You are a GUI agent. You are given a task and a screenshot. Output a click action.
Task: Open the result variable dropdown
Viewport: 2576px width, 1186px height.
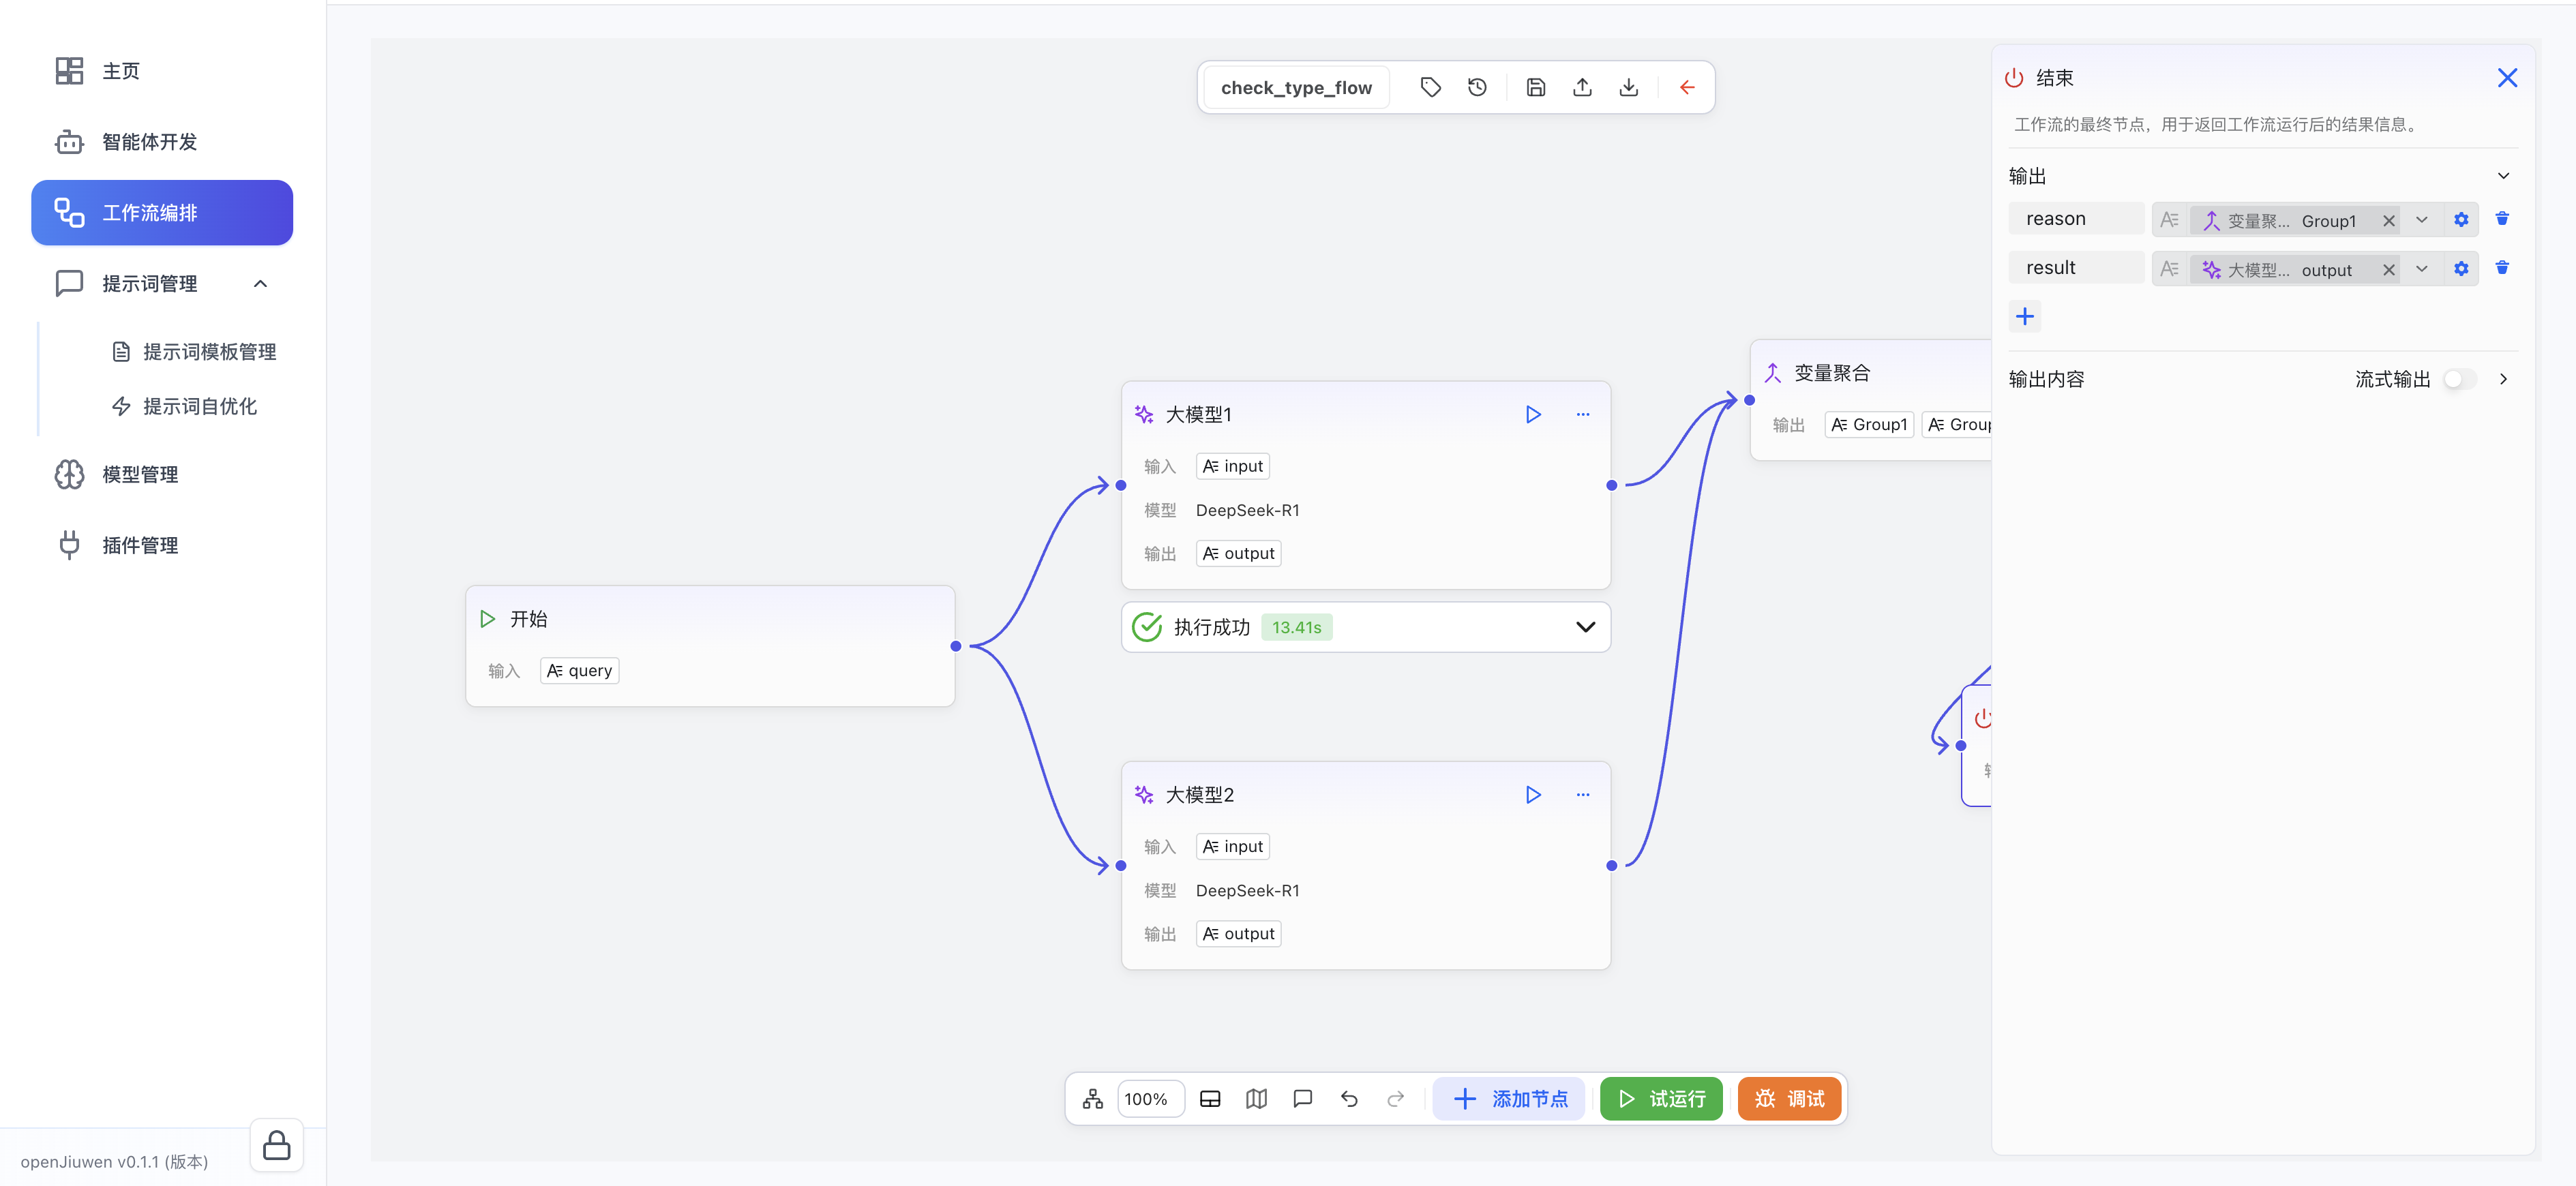click(x=2421, y=269)
